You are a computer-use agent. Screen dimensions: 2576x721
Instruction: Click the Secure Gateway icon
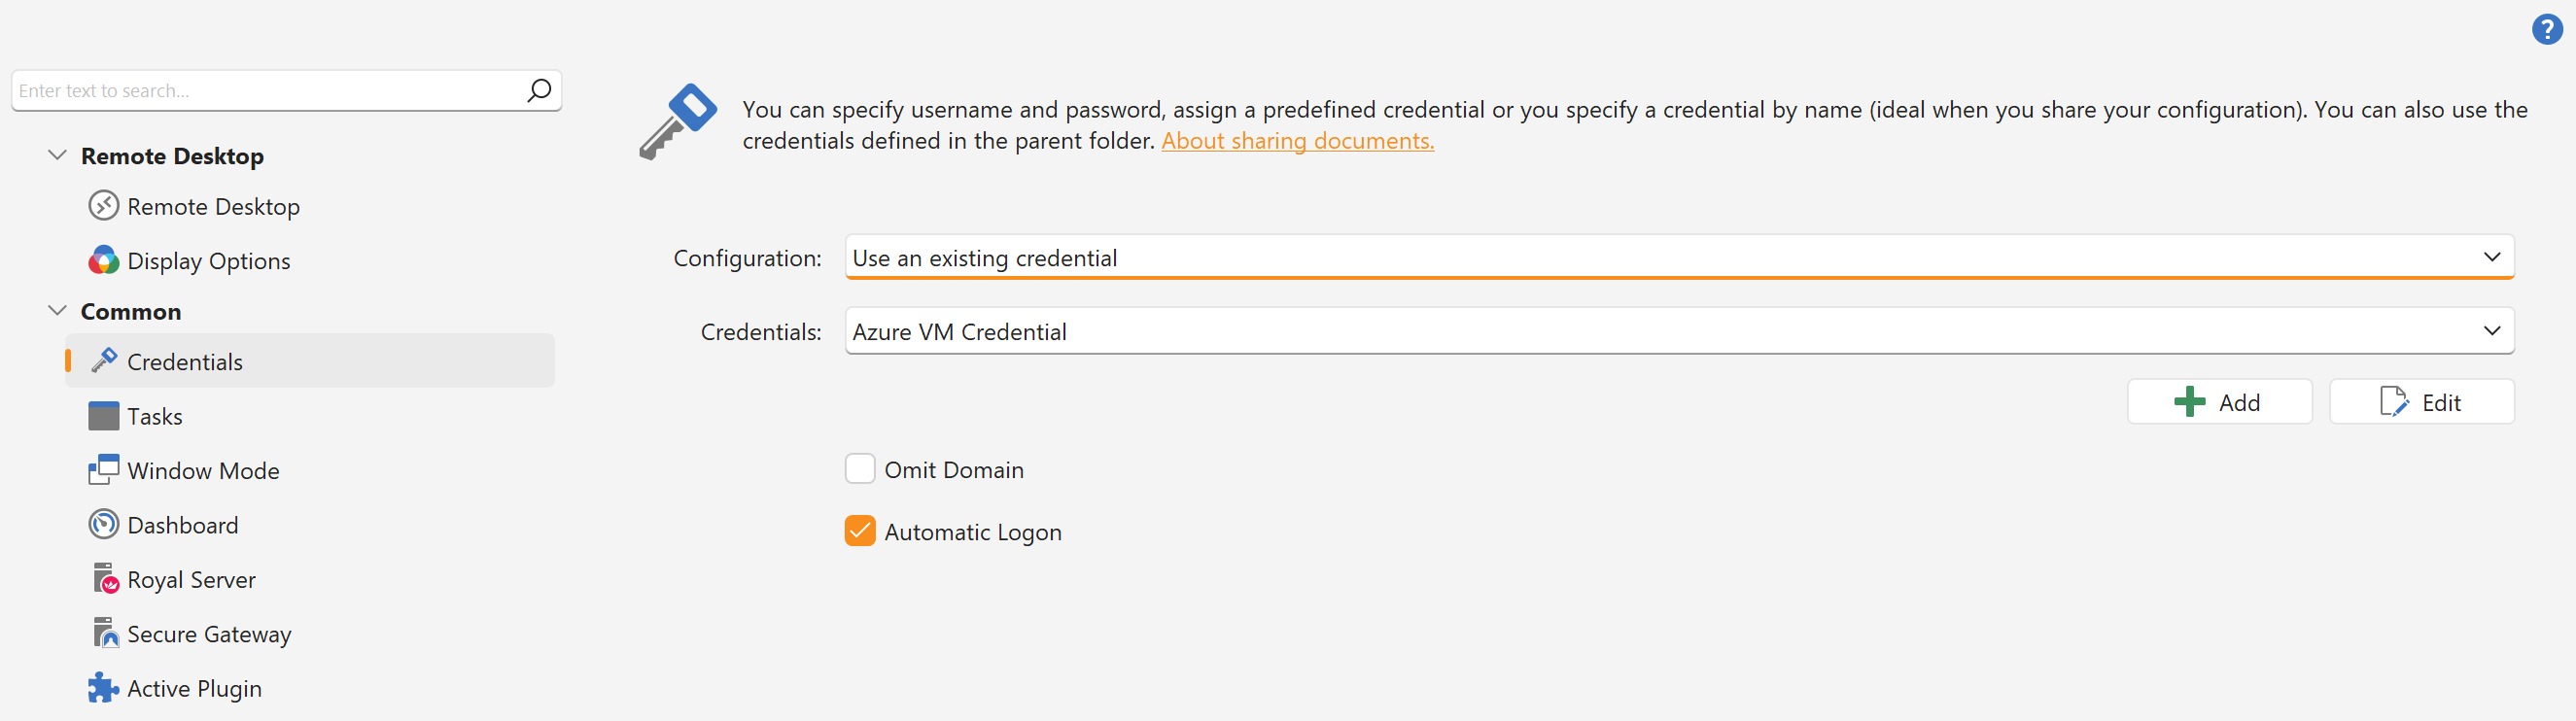point(105,634)
